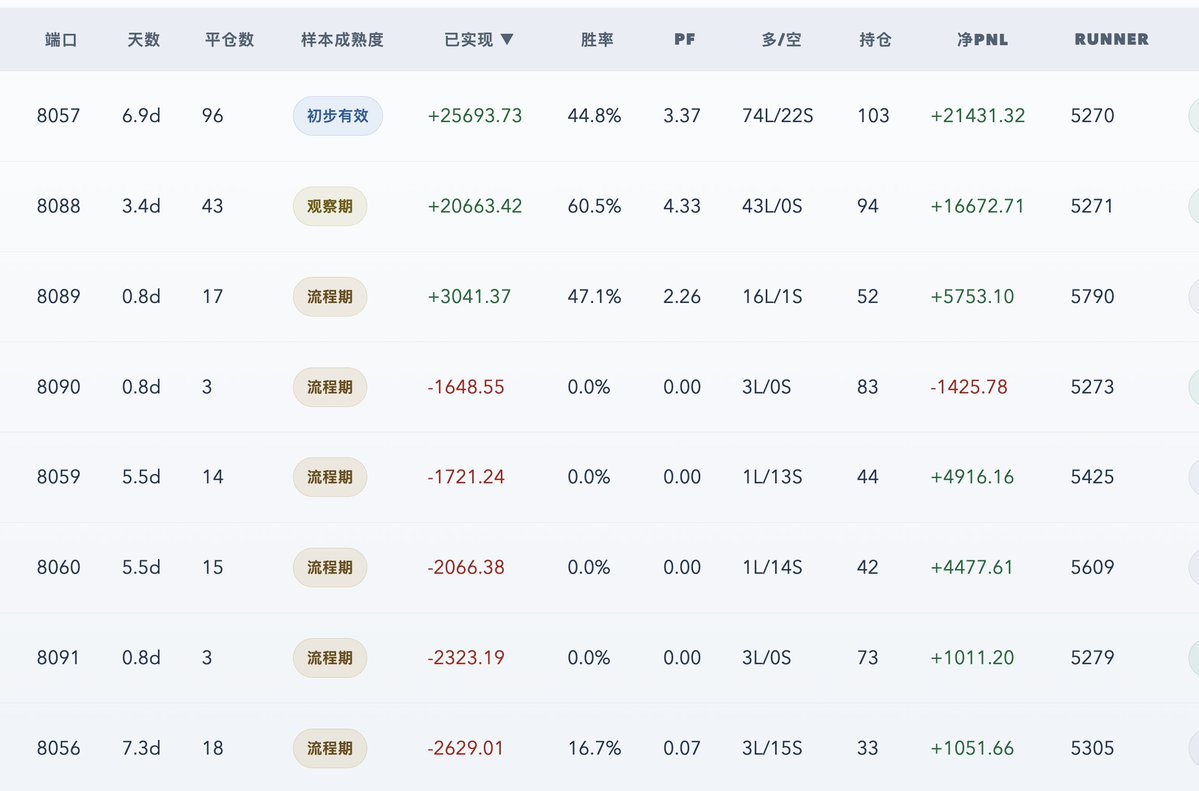Click port number 8056
The width and height of the screenshot is (1199, 791).
[x=58, y=747]
